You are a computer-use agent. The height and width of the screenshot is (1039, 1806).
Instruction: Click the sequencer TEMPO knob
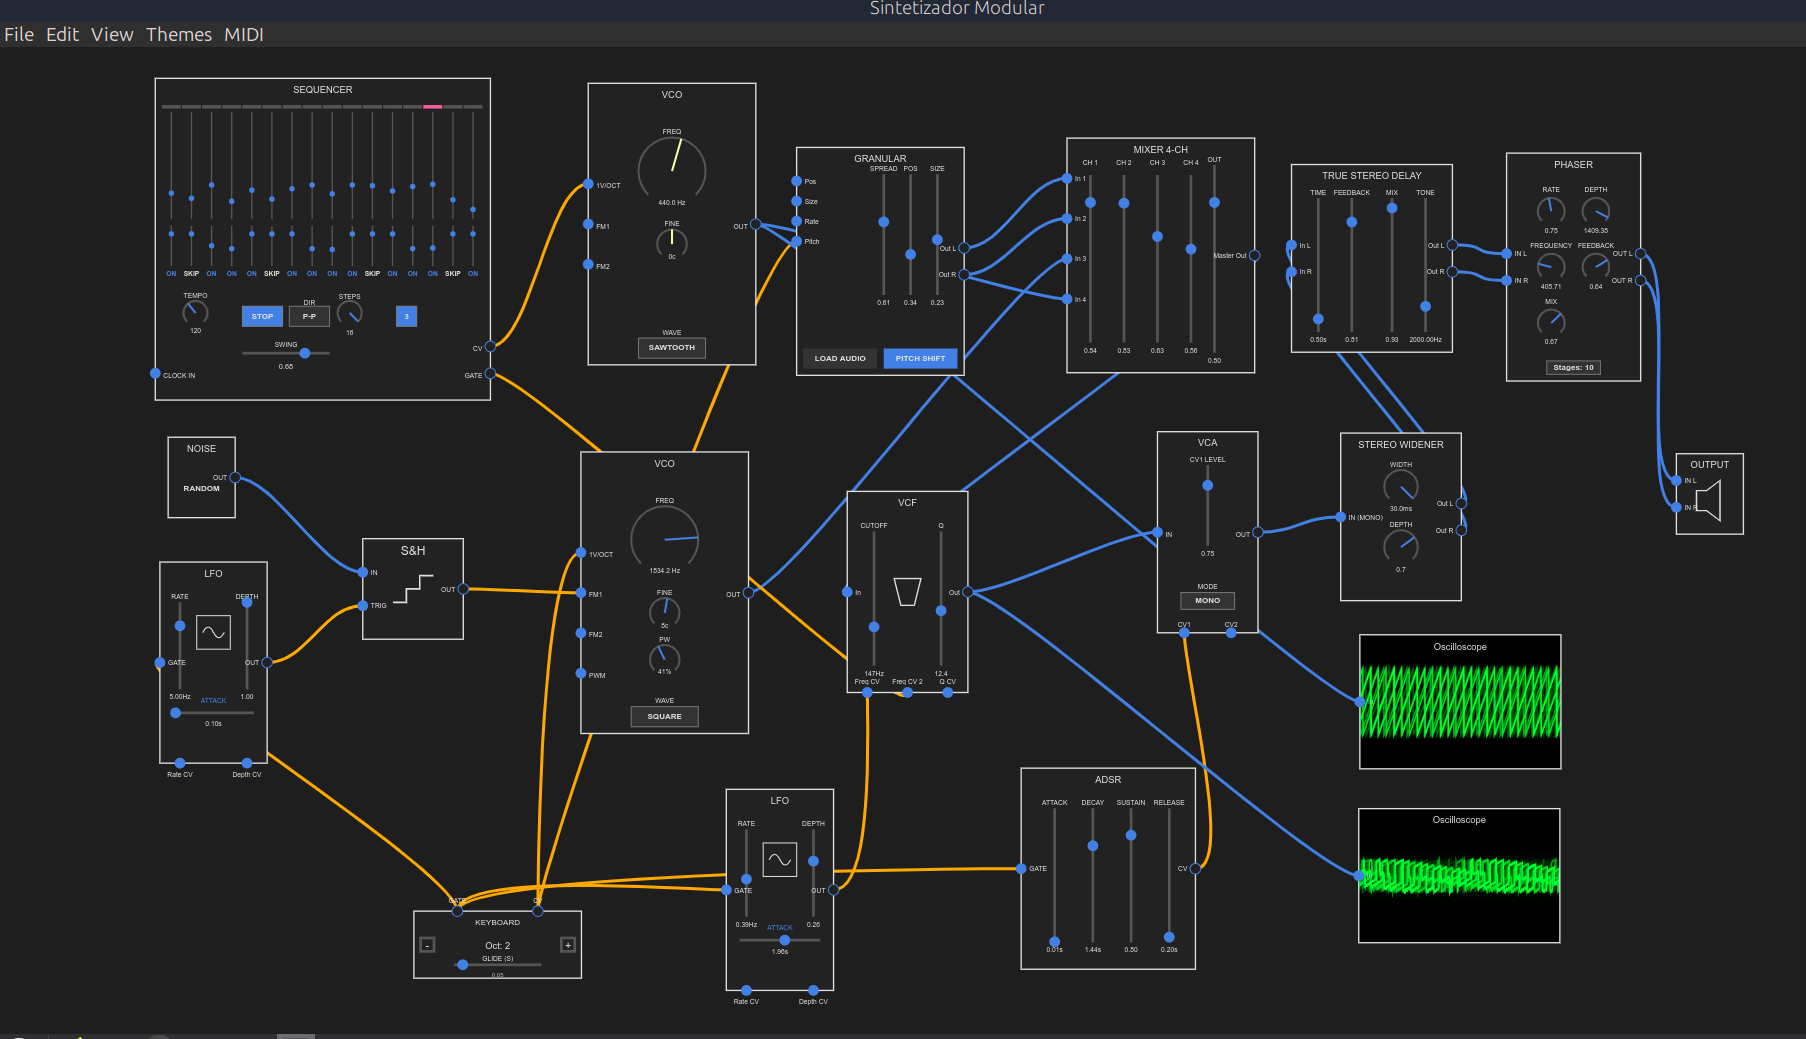[x=195, y=312]
